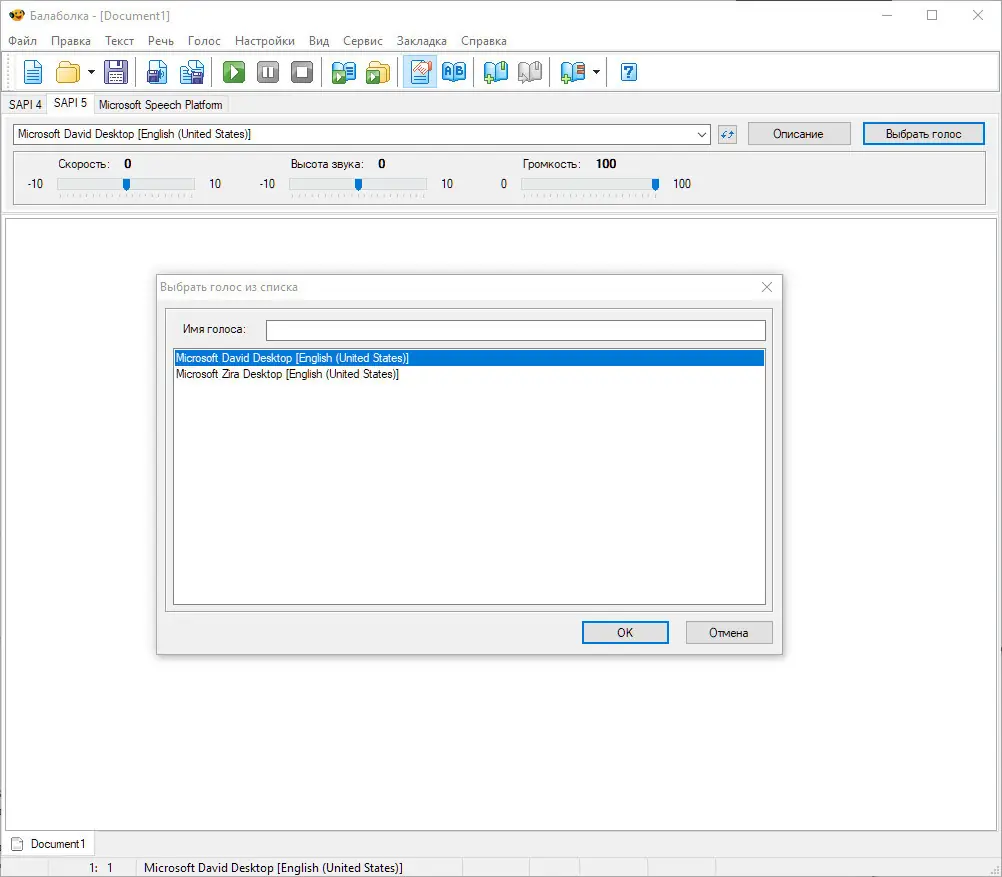This screenshot has width=1002, height=877.
Task: Click Отмена to cancel dialog
Action: tap(728, 632)
